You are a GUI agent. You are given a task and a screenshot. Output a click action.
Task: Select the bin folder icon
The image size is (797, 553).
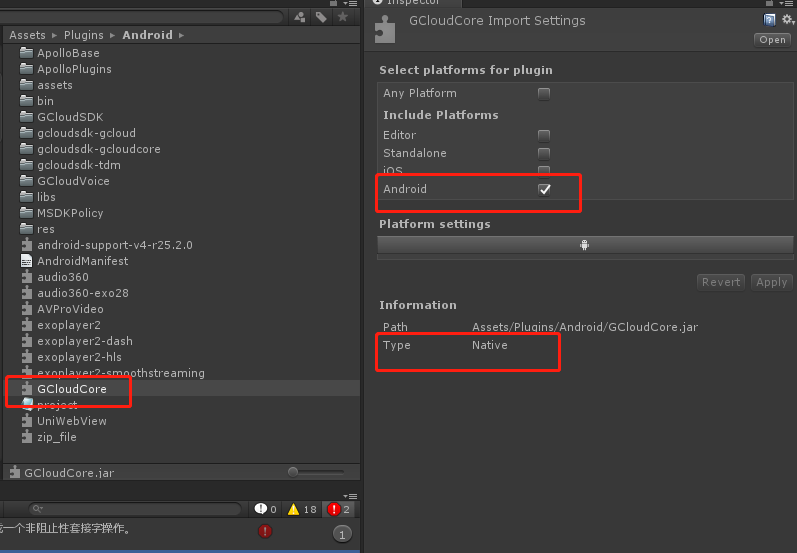point(26,101)
